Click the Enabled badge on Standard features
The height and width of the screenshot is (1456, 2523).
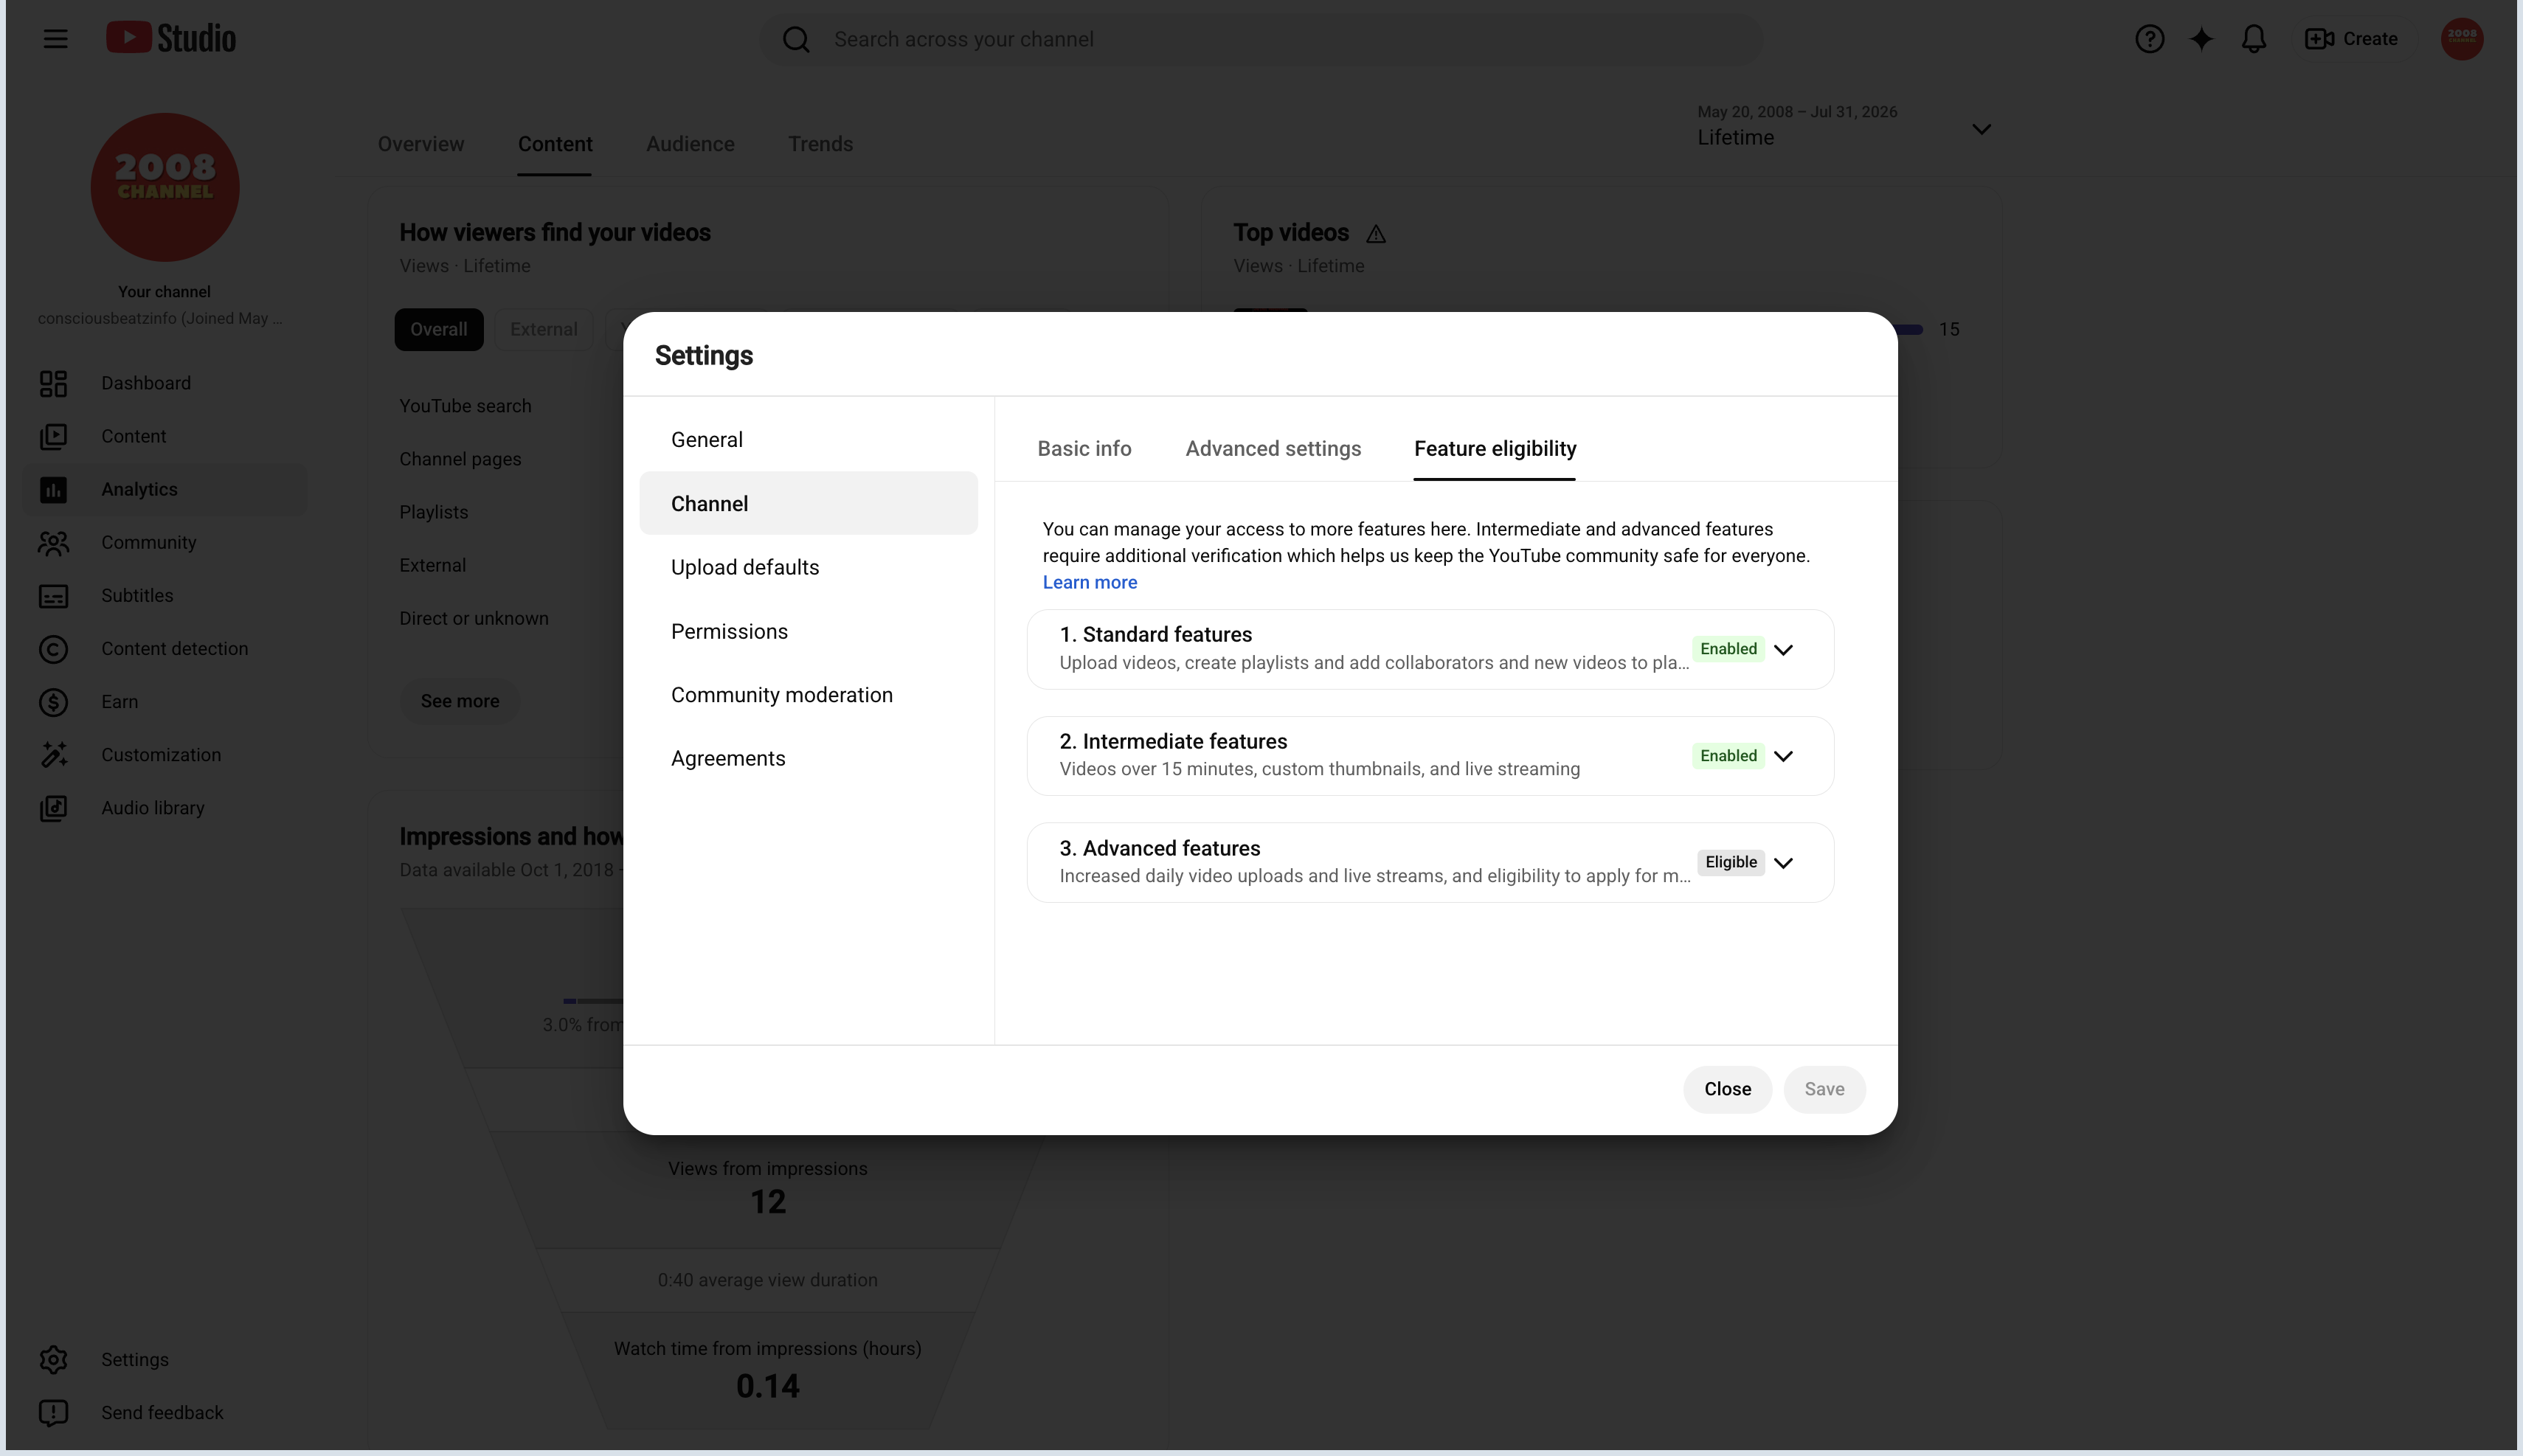point(1728,649)
